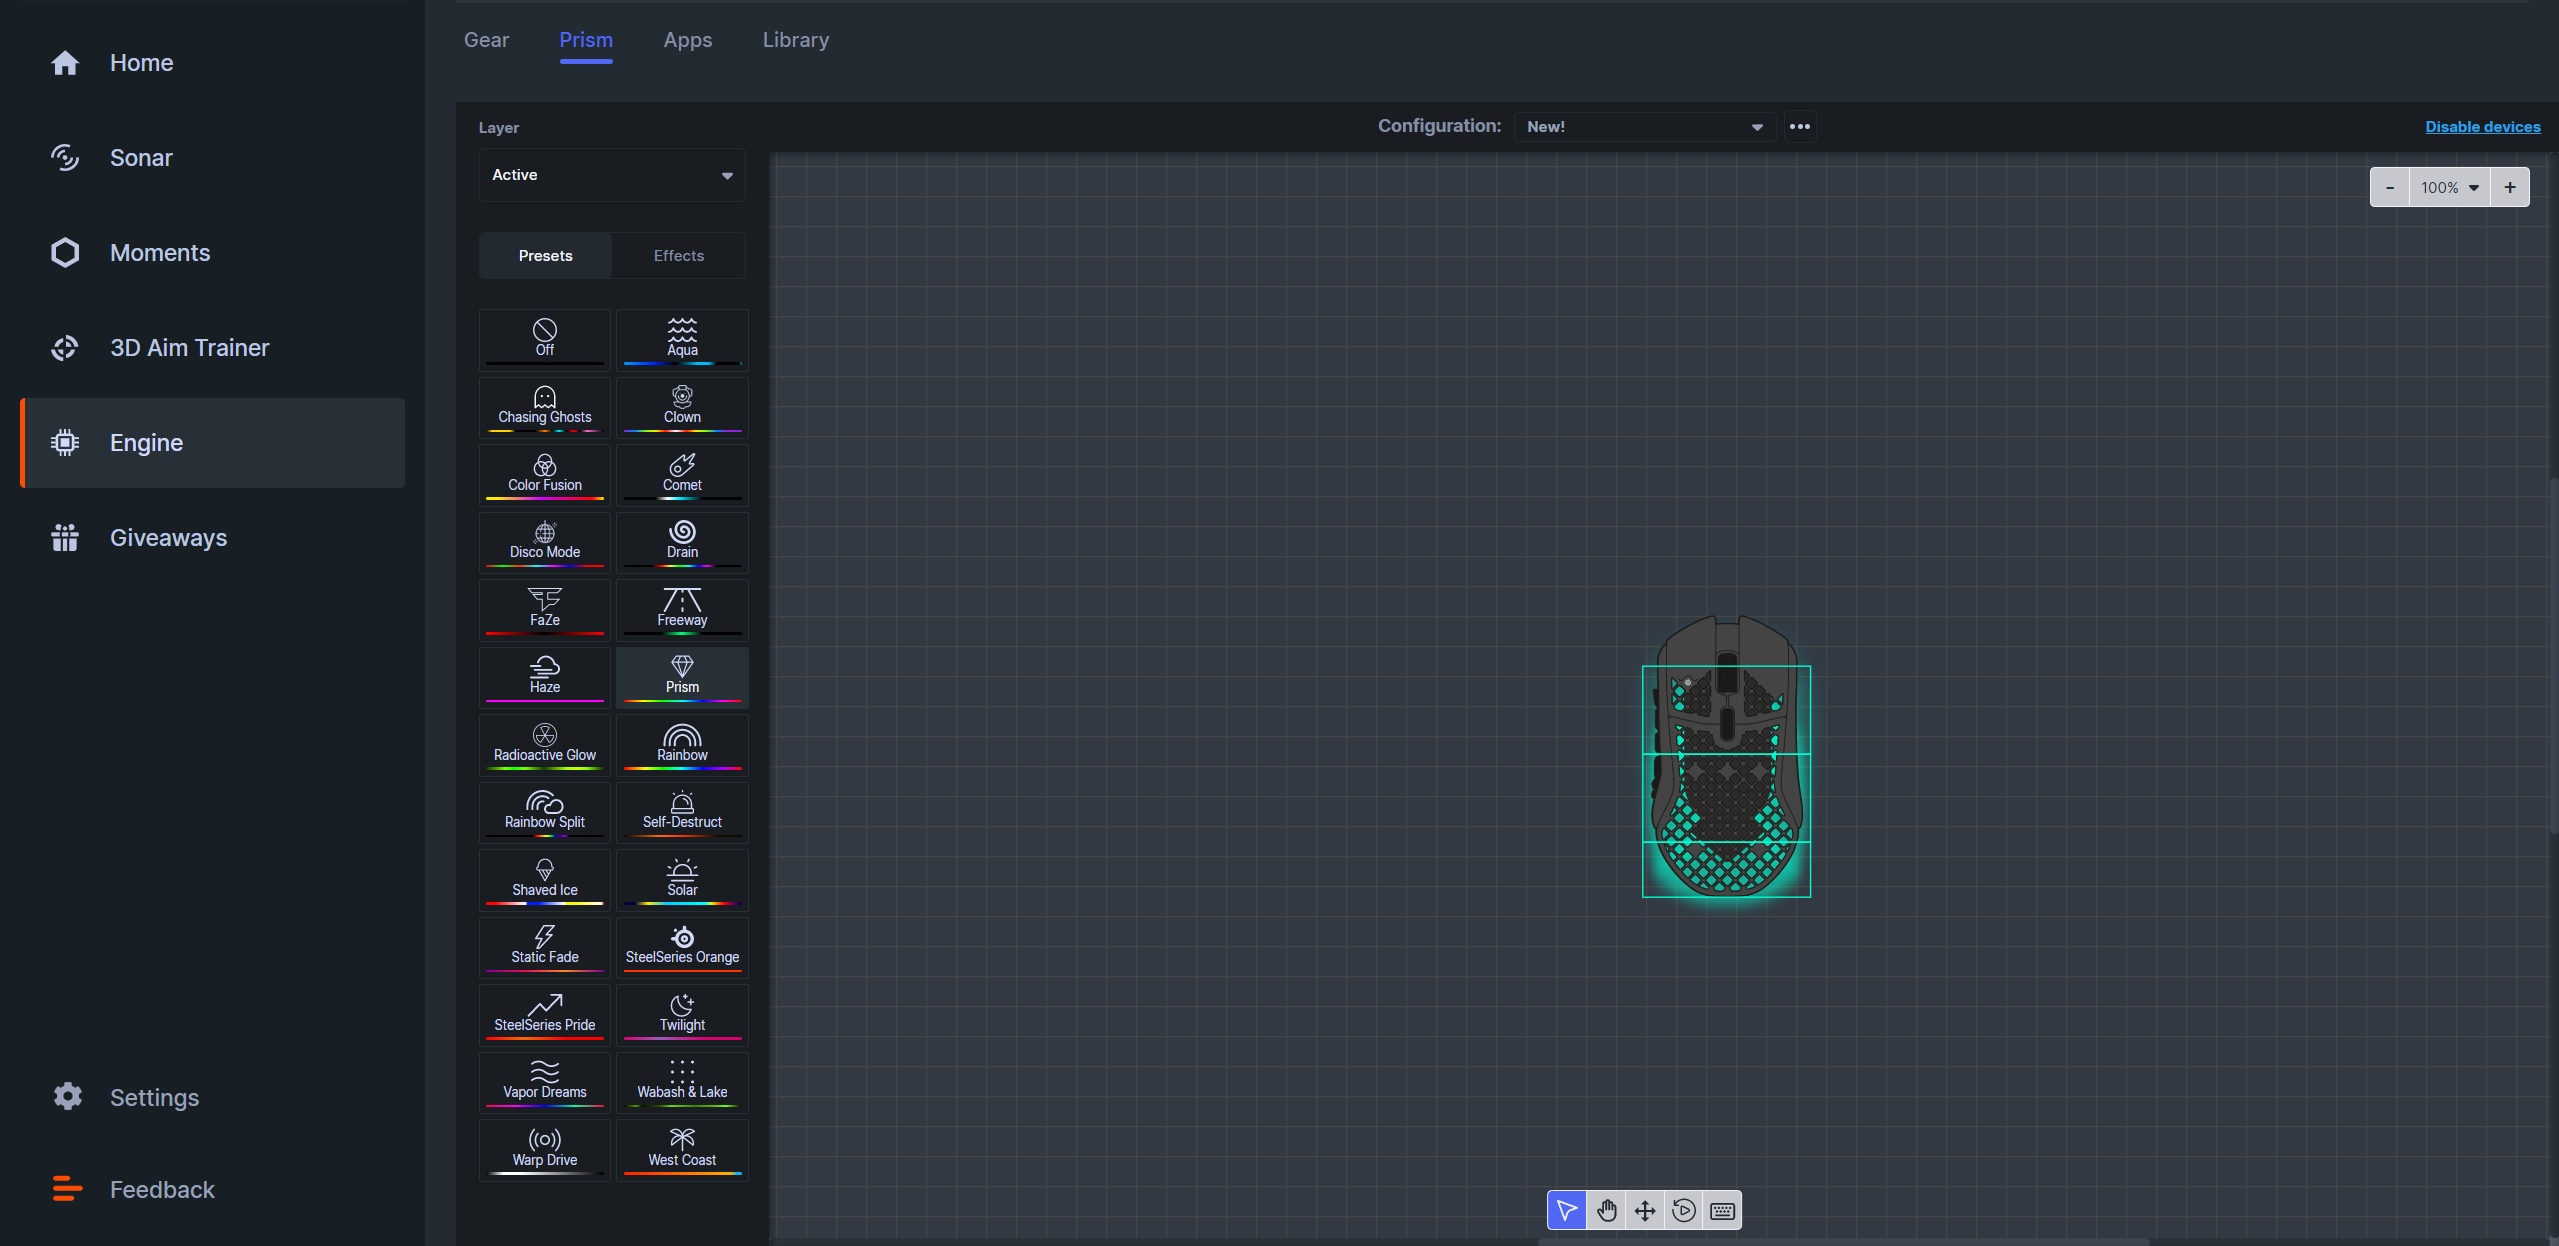Screen dimensions: 2559x1246
Task: Switch to the Gear tab
Action: [486, 40]
